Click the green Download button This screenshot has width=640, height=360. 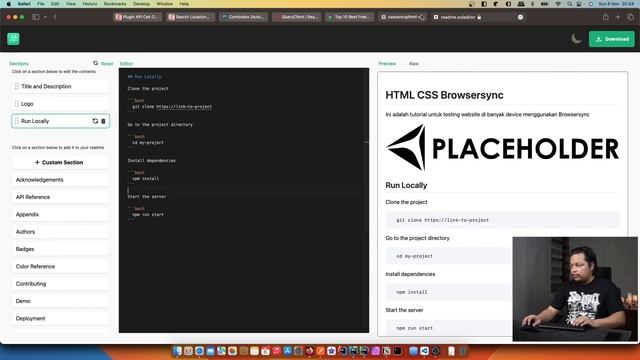point(611,39)
